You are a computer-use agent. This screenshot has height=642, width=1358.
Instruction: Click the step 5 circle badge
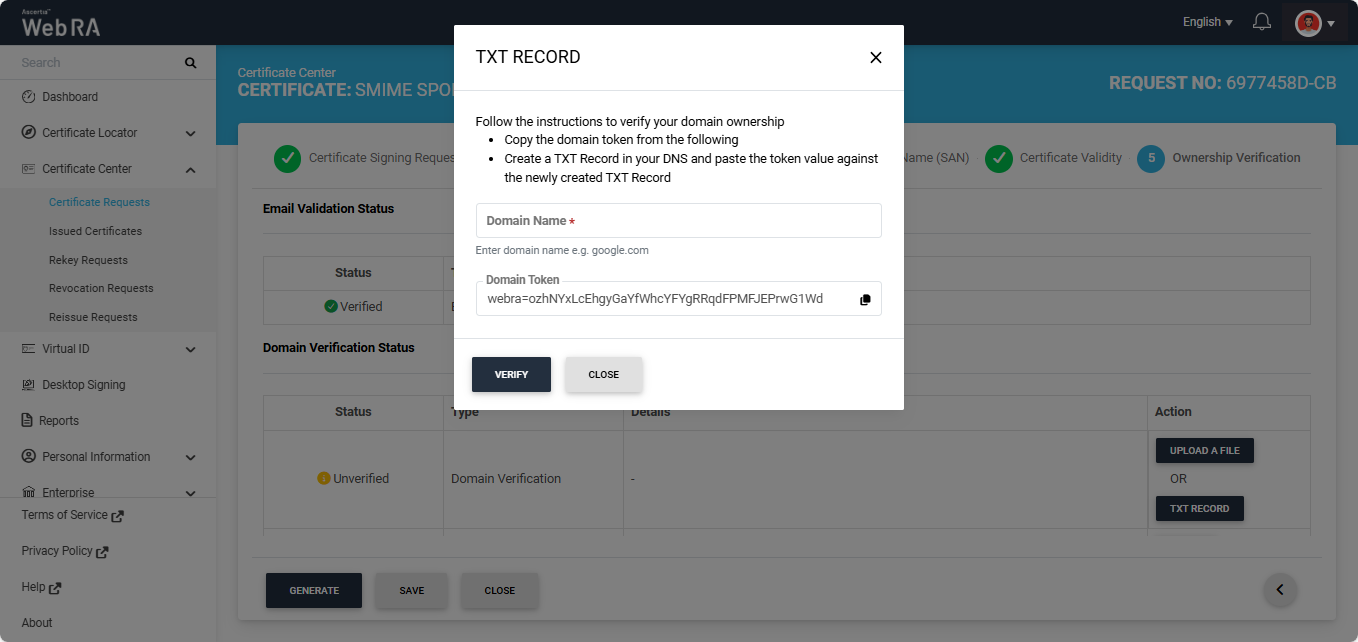(1151, 158)
